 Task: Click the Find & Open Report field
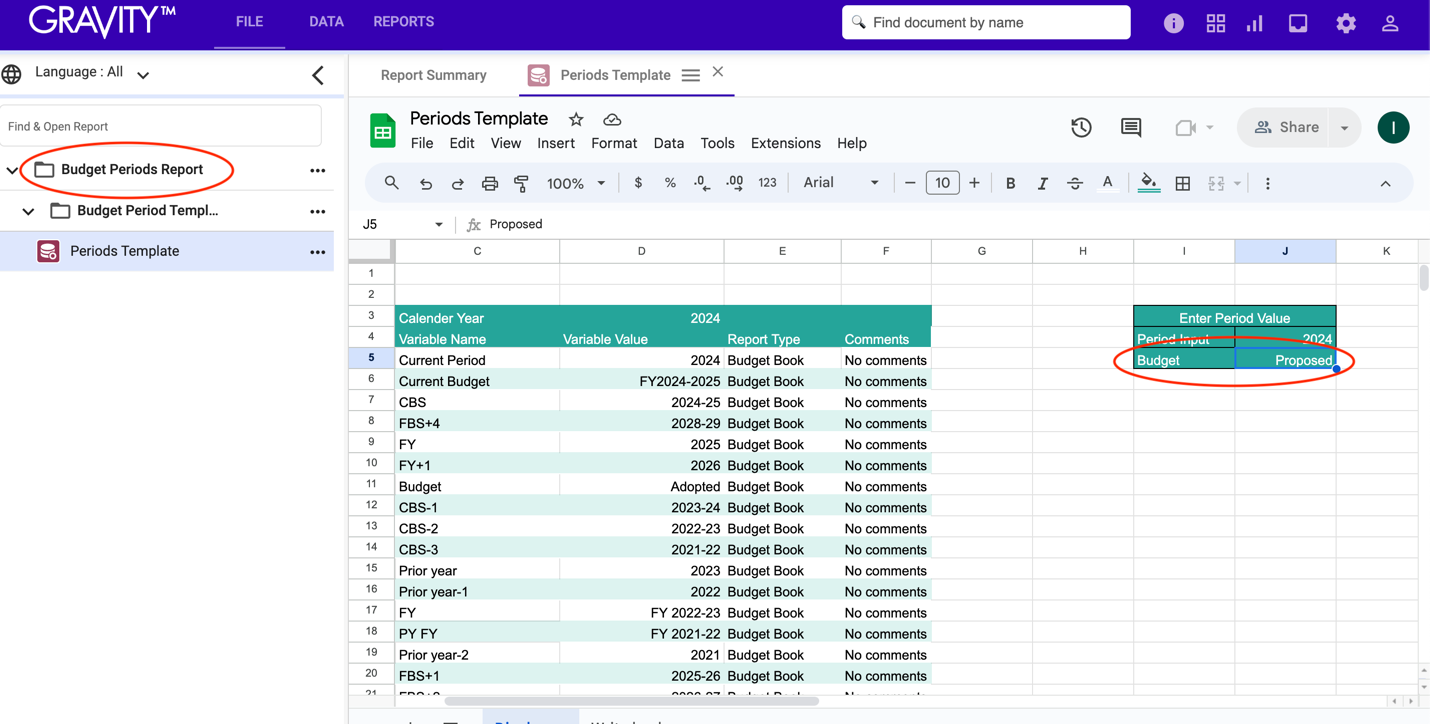pos(161,126)
